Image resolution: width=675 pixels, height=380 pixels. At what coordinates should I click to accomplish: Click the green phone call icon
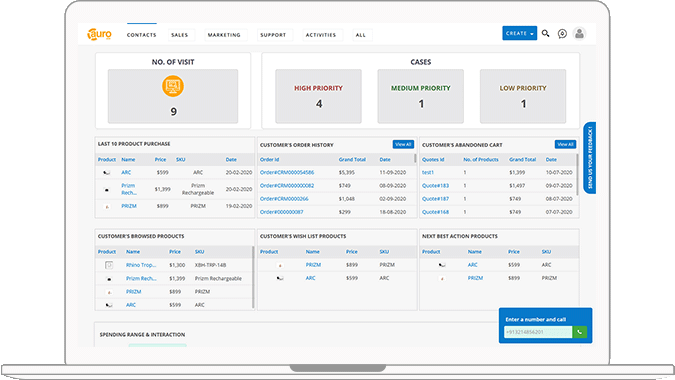click(580, 332)
